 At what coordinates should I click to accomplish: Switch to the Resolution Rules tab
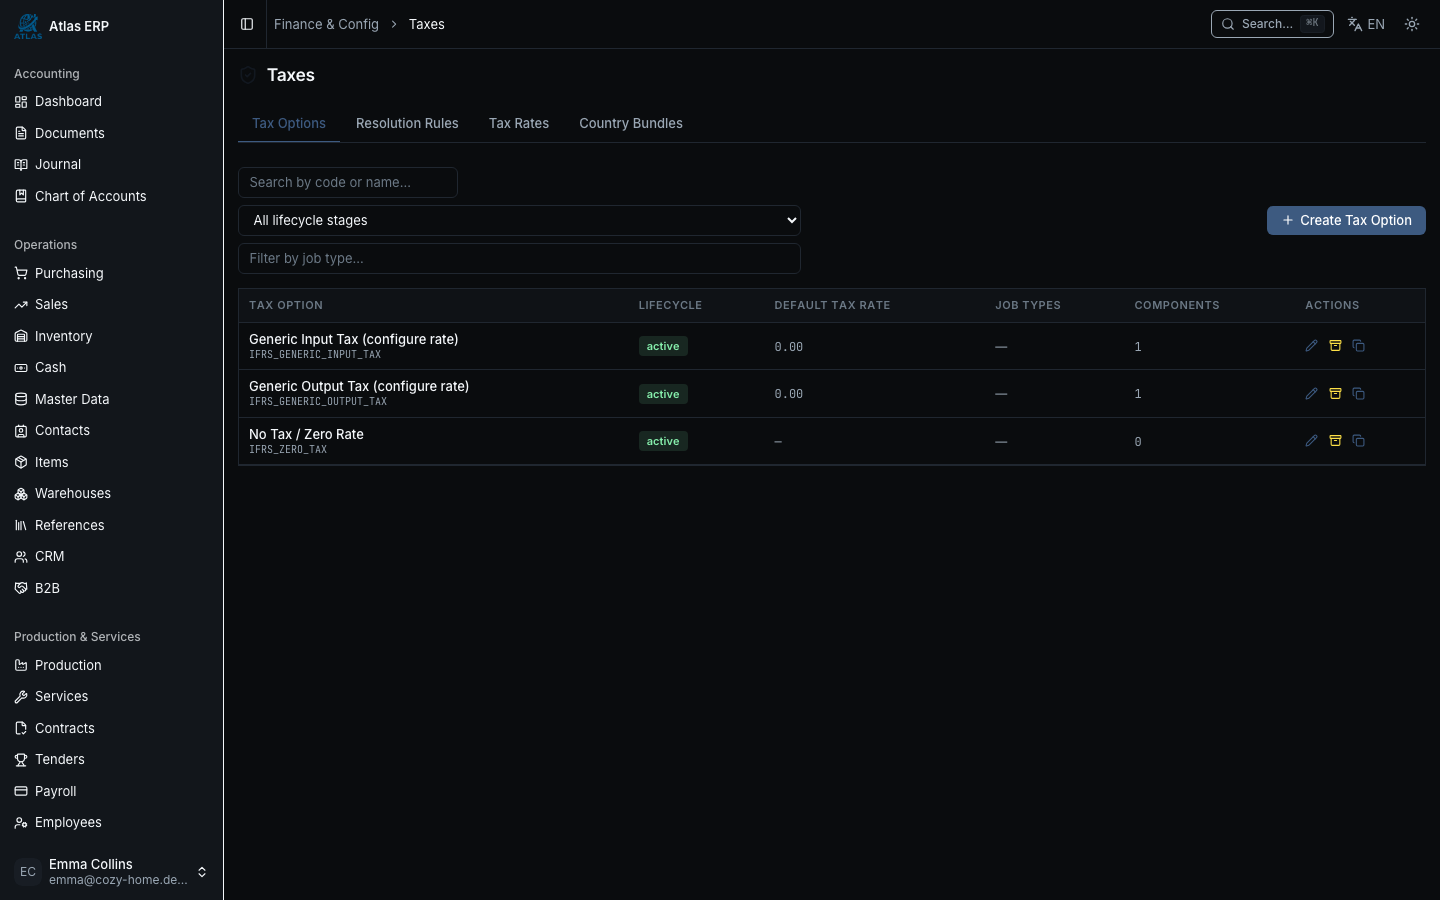tap(407, 124)
